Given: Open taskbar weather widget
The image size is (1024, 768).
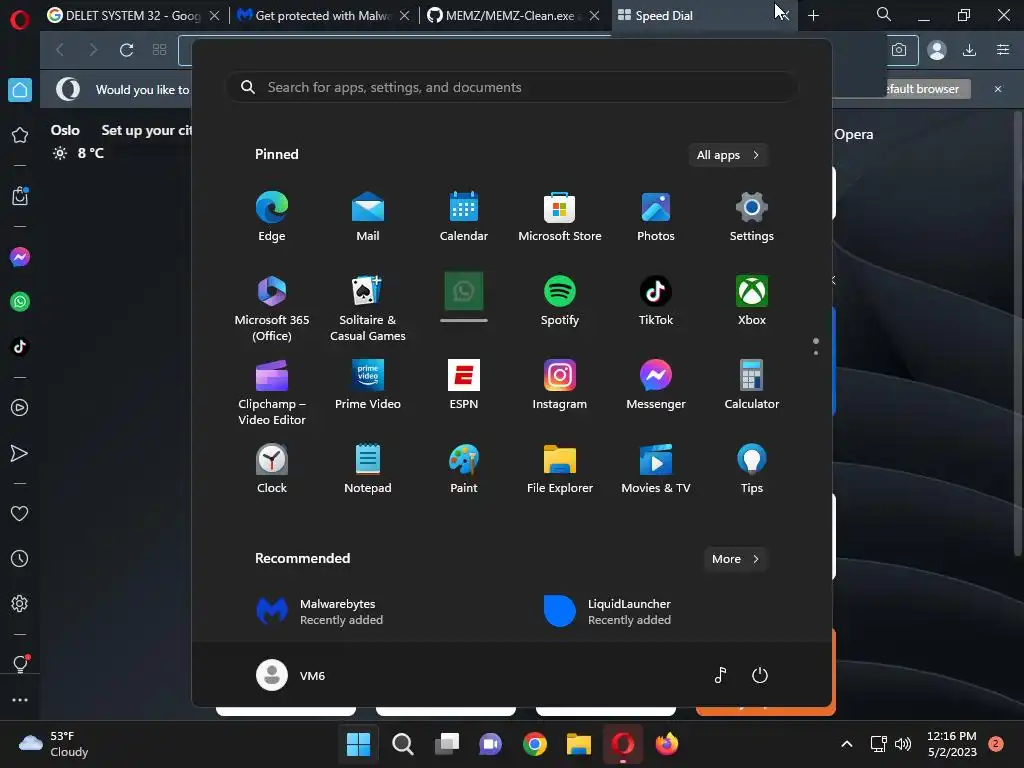Looking at the screenshot, I should point(52,744).
